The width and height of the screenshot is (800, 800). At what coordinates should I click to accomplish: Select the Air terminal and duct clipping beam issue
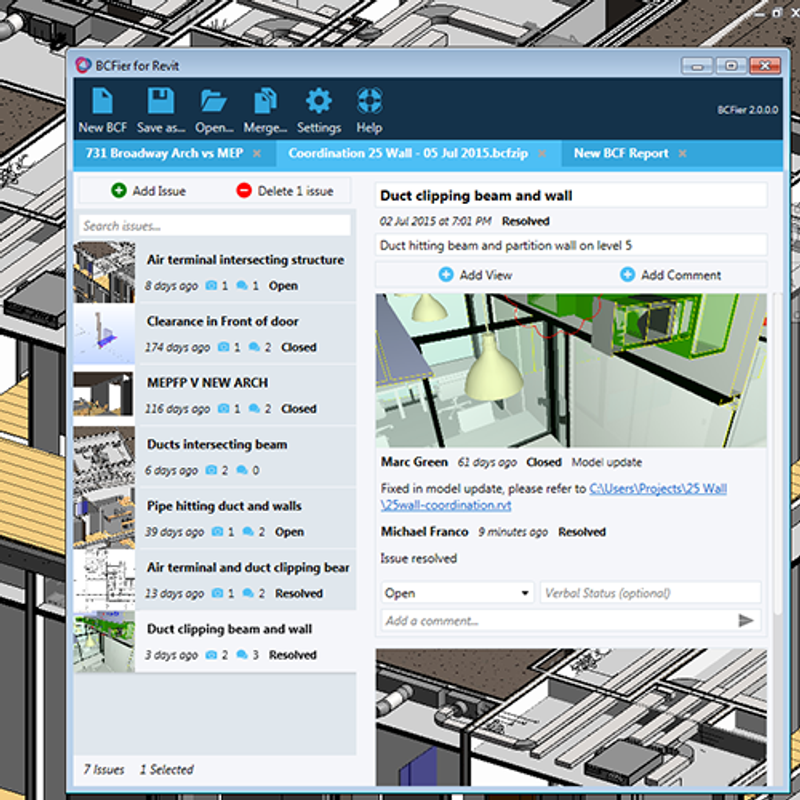pyautogui.click(x=215, y=580)
